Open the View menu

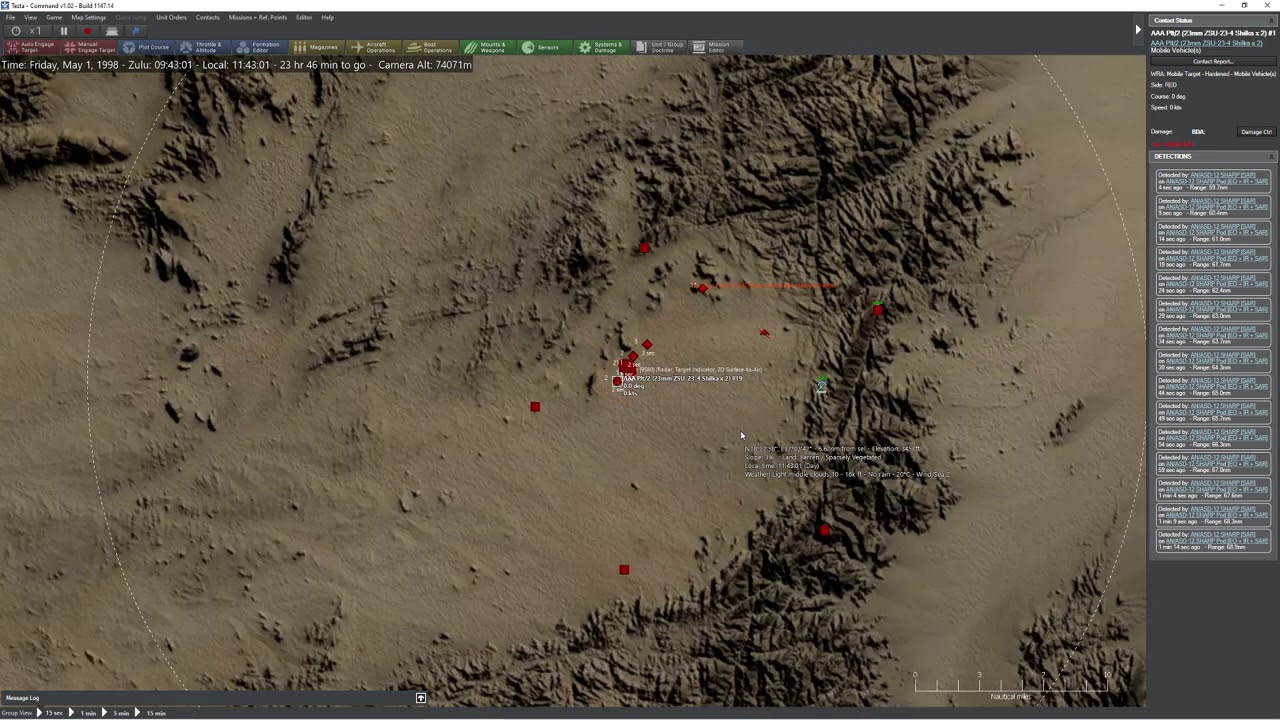(31, 17)
